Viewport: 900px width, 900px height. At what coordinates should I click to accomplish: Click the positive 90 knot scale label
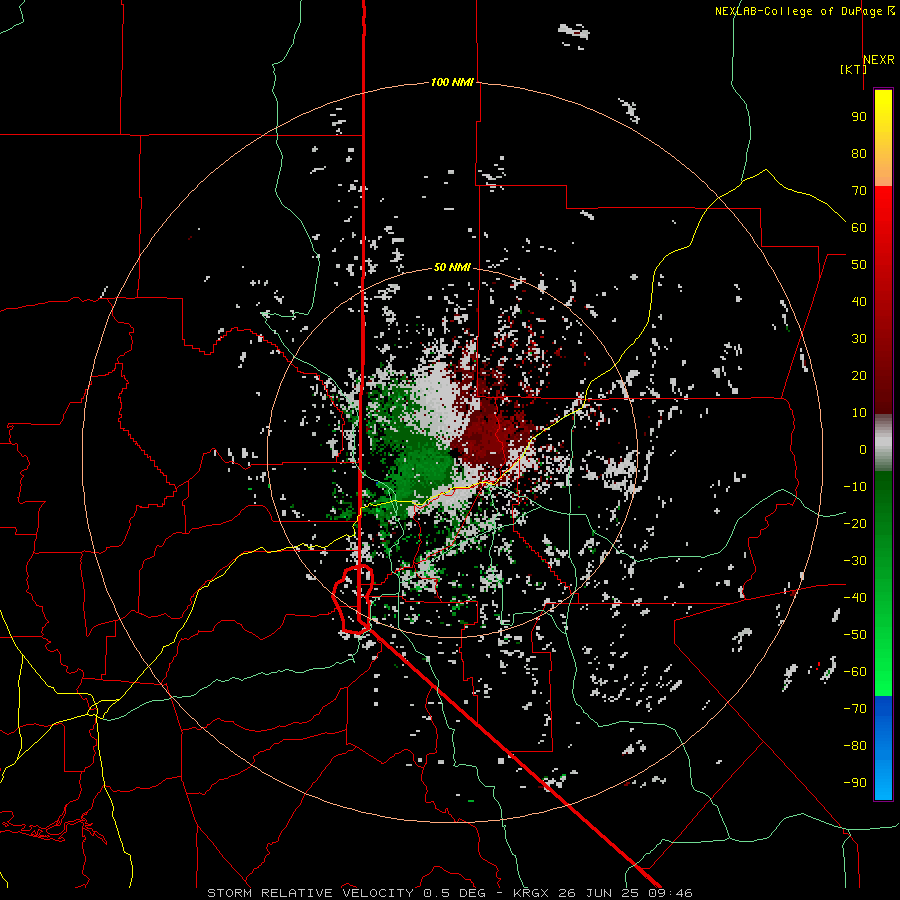point(859,117)
